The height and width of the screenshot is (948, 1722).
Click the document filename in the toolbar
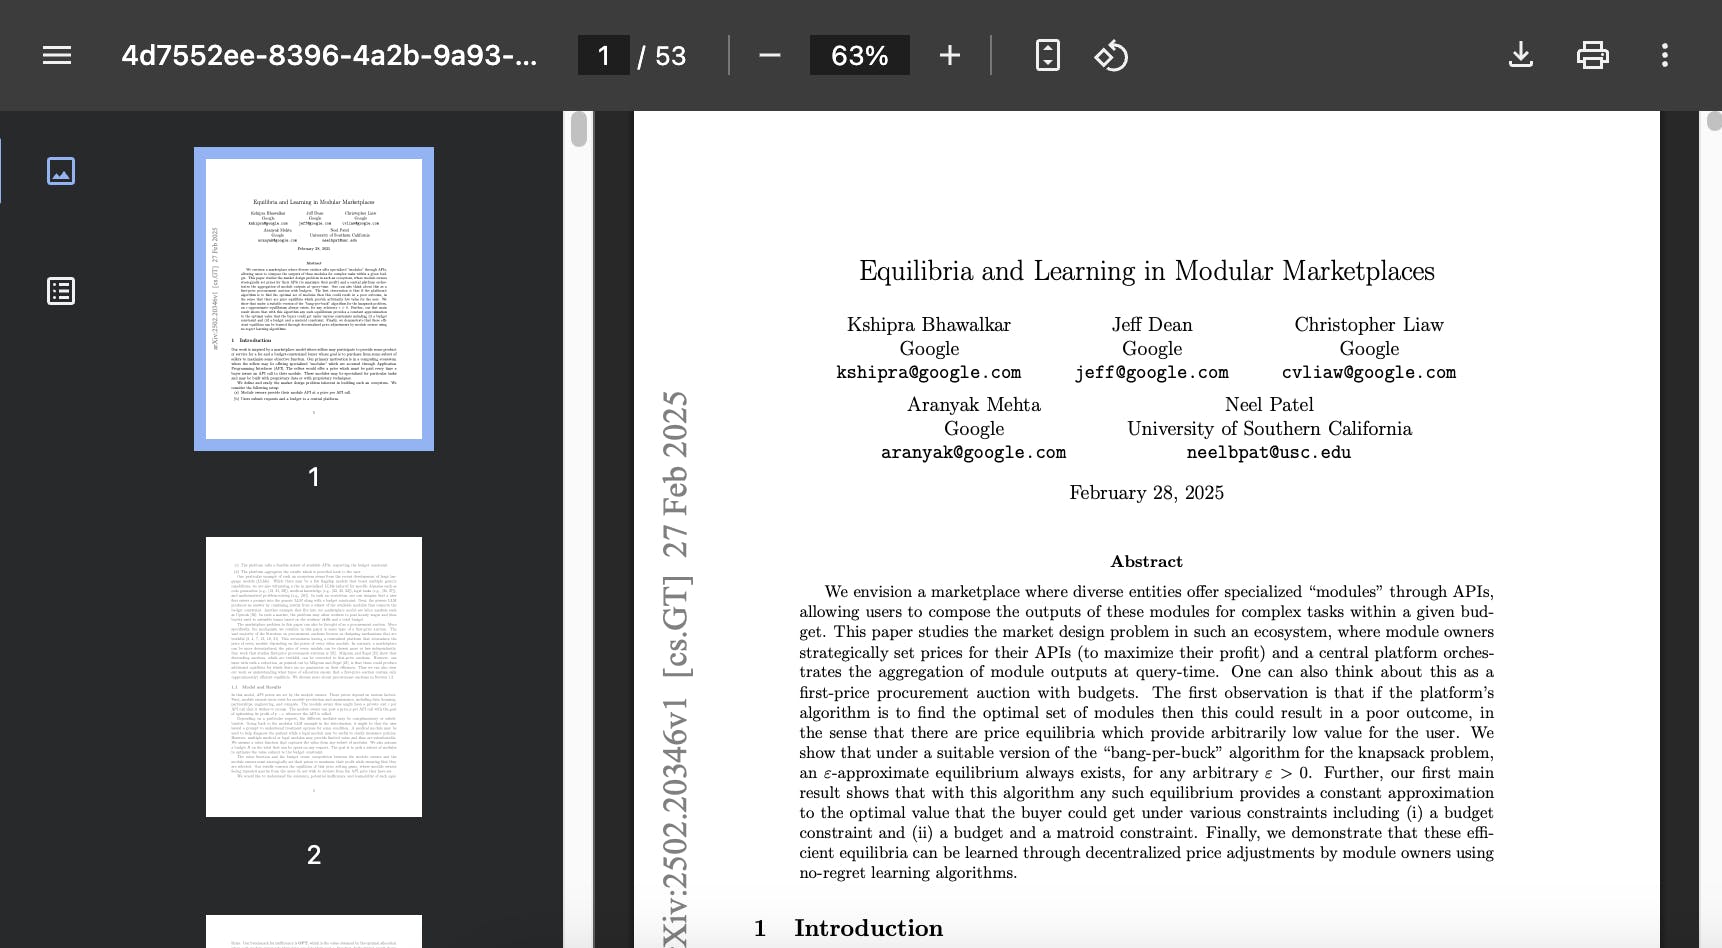point(329,55)
